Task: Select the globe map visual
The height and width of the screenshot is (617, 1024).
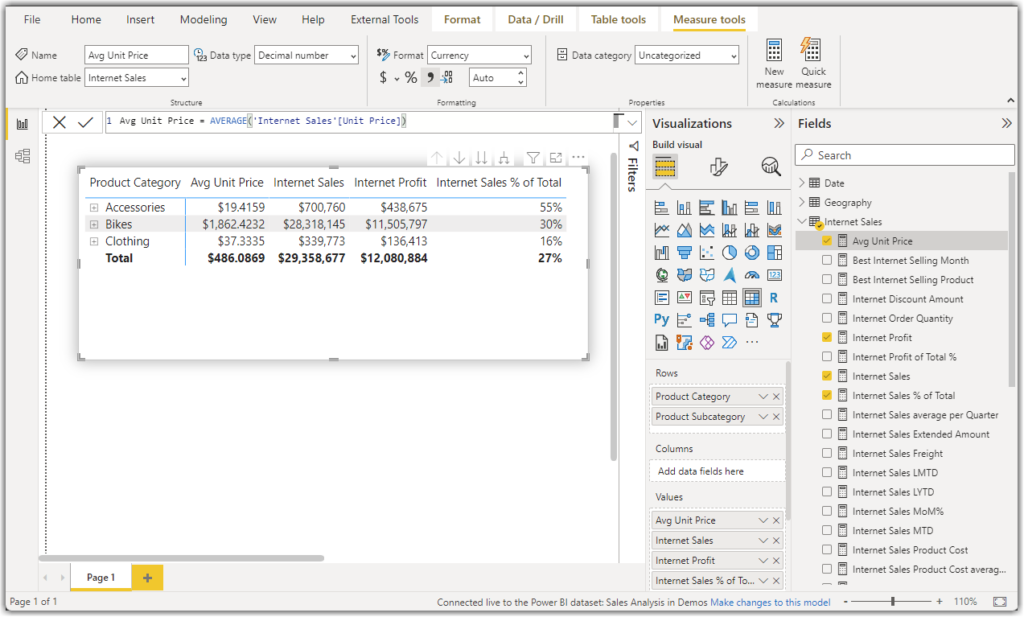Action: tap(662, 276)
